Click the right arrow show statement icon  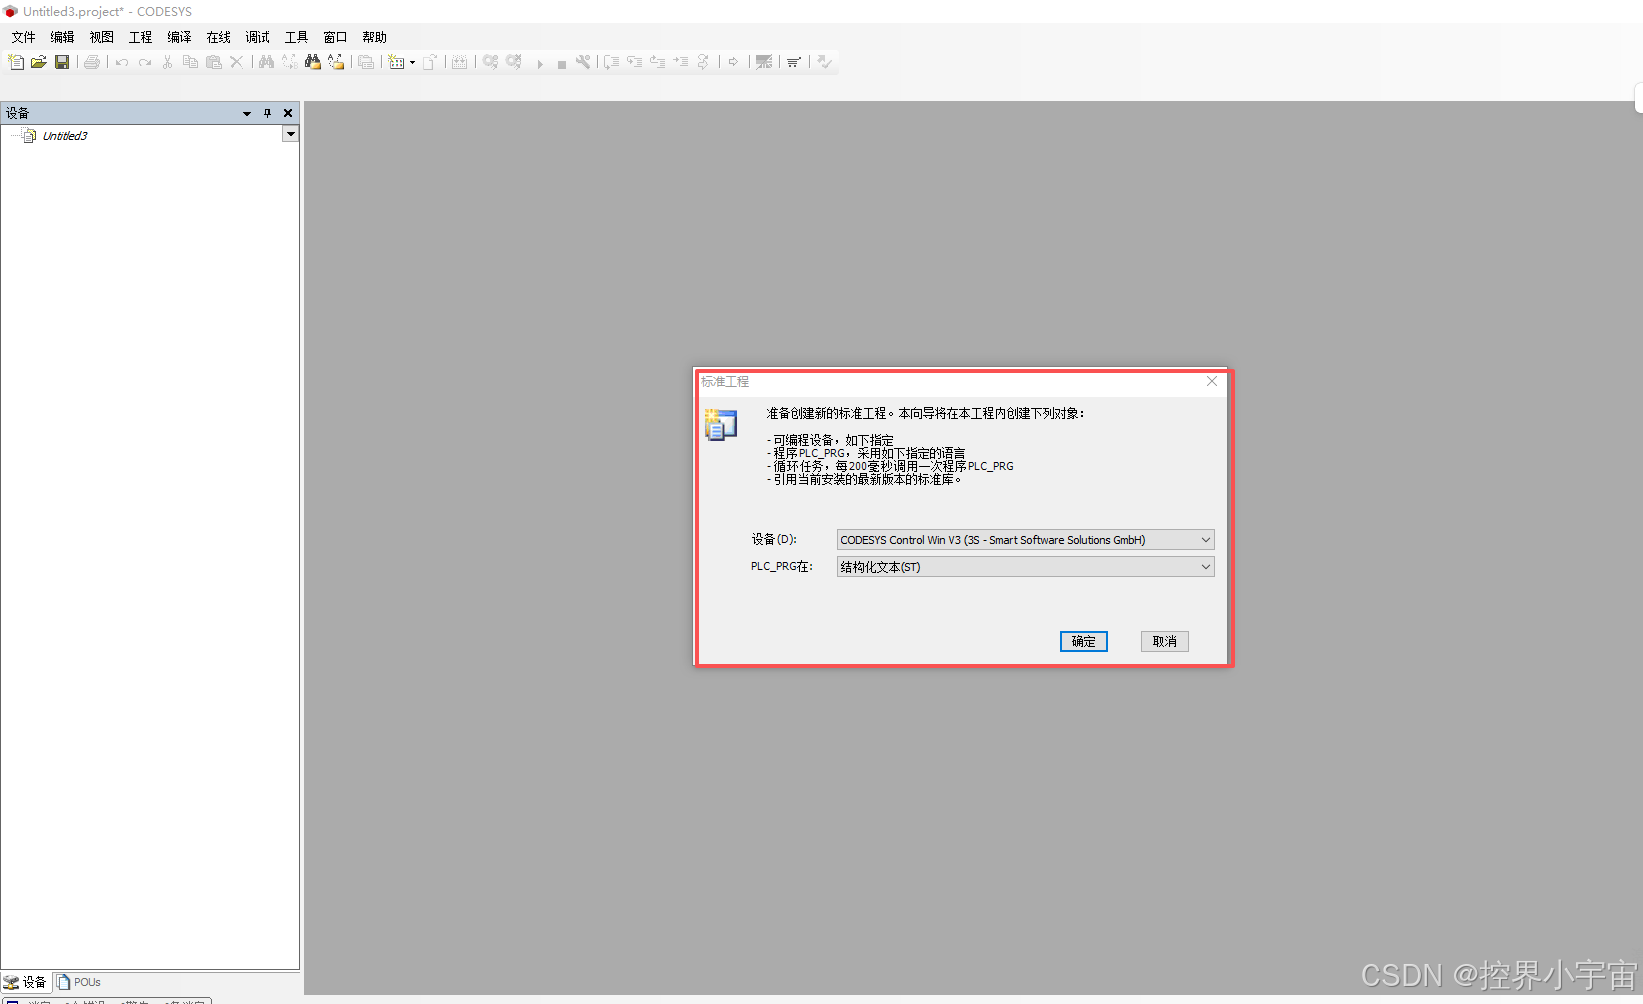point(733,62)
